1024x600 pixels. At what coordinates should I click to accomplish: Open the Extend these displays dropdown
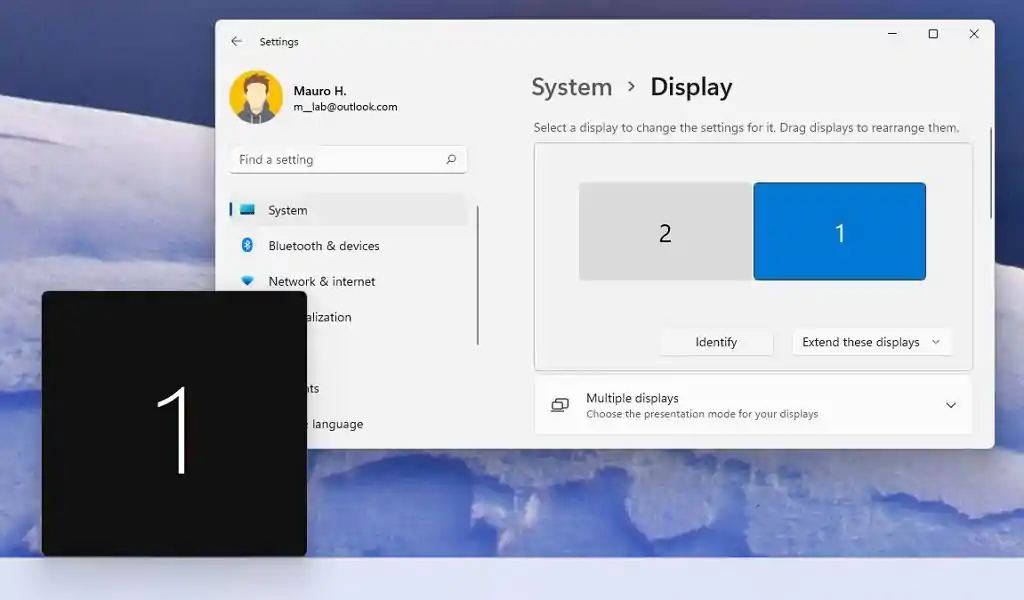click(871, 342)
